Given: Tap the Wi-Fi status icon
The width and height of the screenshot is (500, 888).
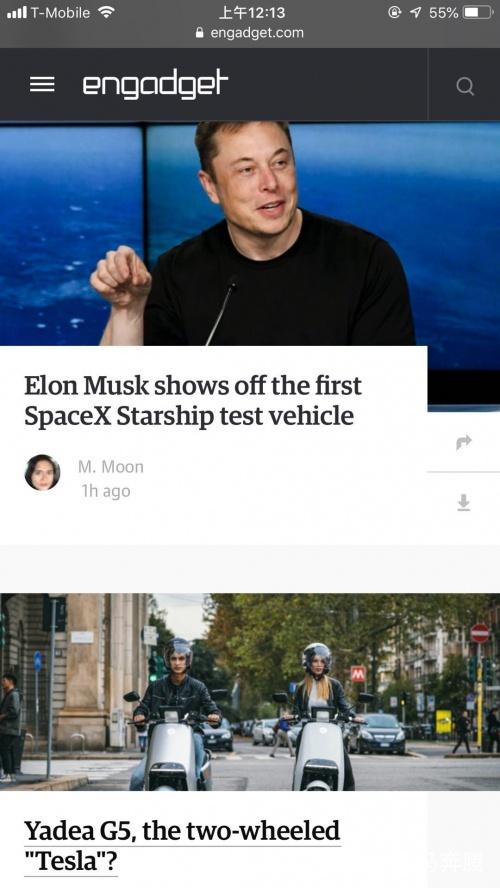Looking at the screenshot, I should 106,12.
